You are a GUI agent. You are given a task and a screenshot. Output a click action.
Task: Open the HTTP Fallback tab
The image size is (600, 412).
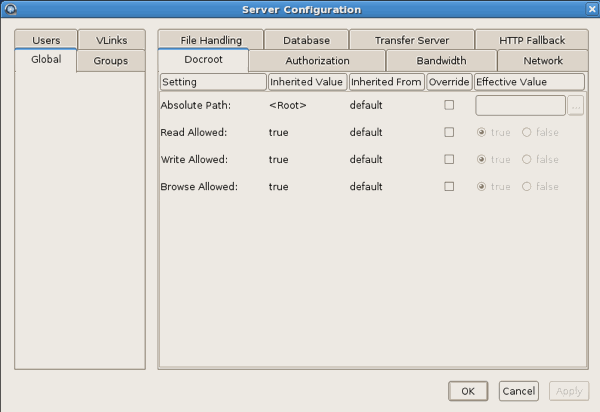[x=532, y=40]
